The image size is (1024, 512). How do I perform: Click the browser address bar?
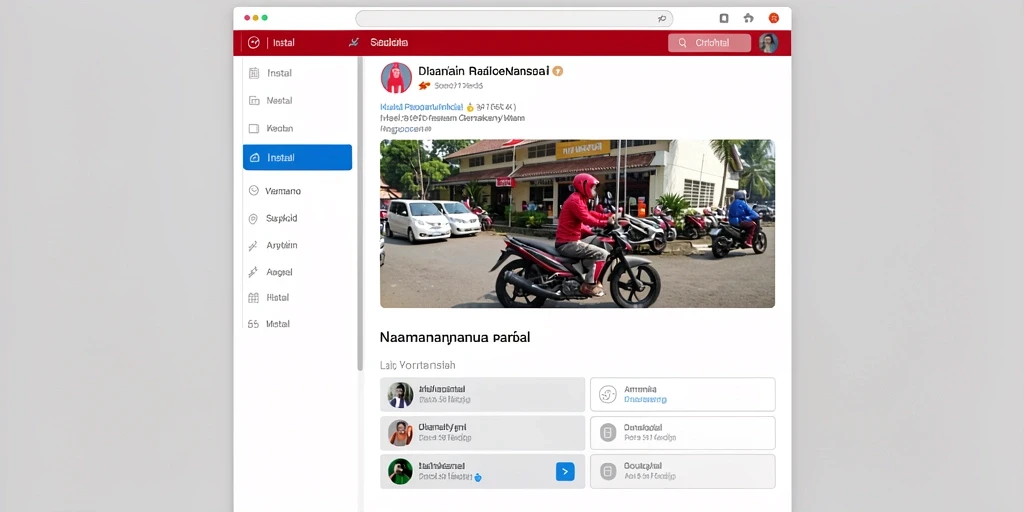click(514, 18)
